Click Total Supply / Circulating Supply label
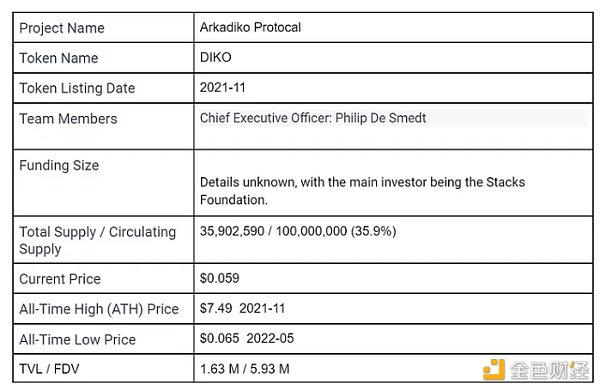 (98, 240)
